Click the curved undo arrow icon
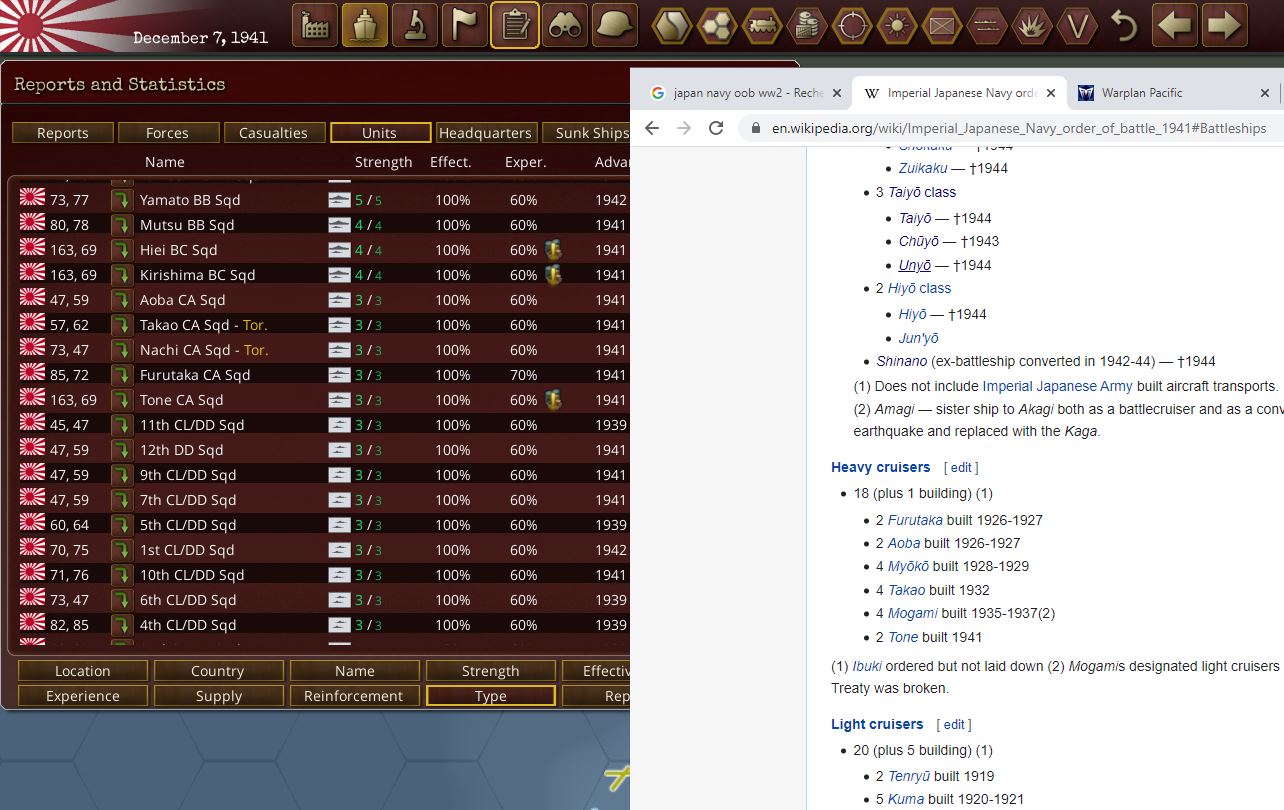 [x=1125, y=25]
